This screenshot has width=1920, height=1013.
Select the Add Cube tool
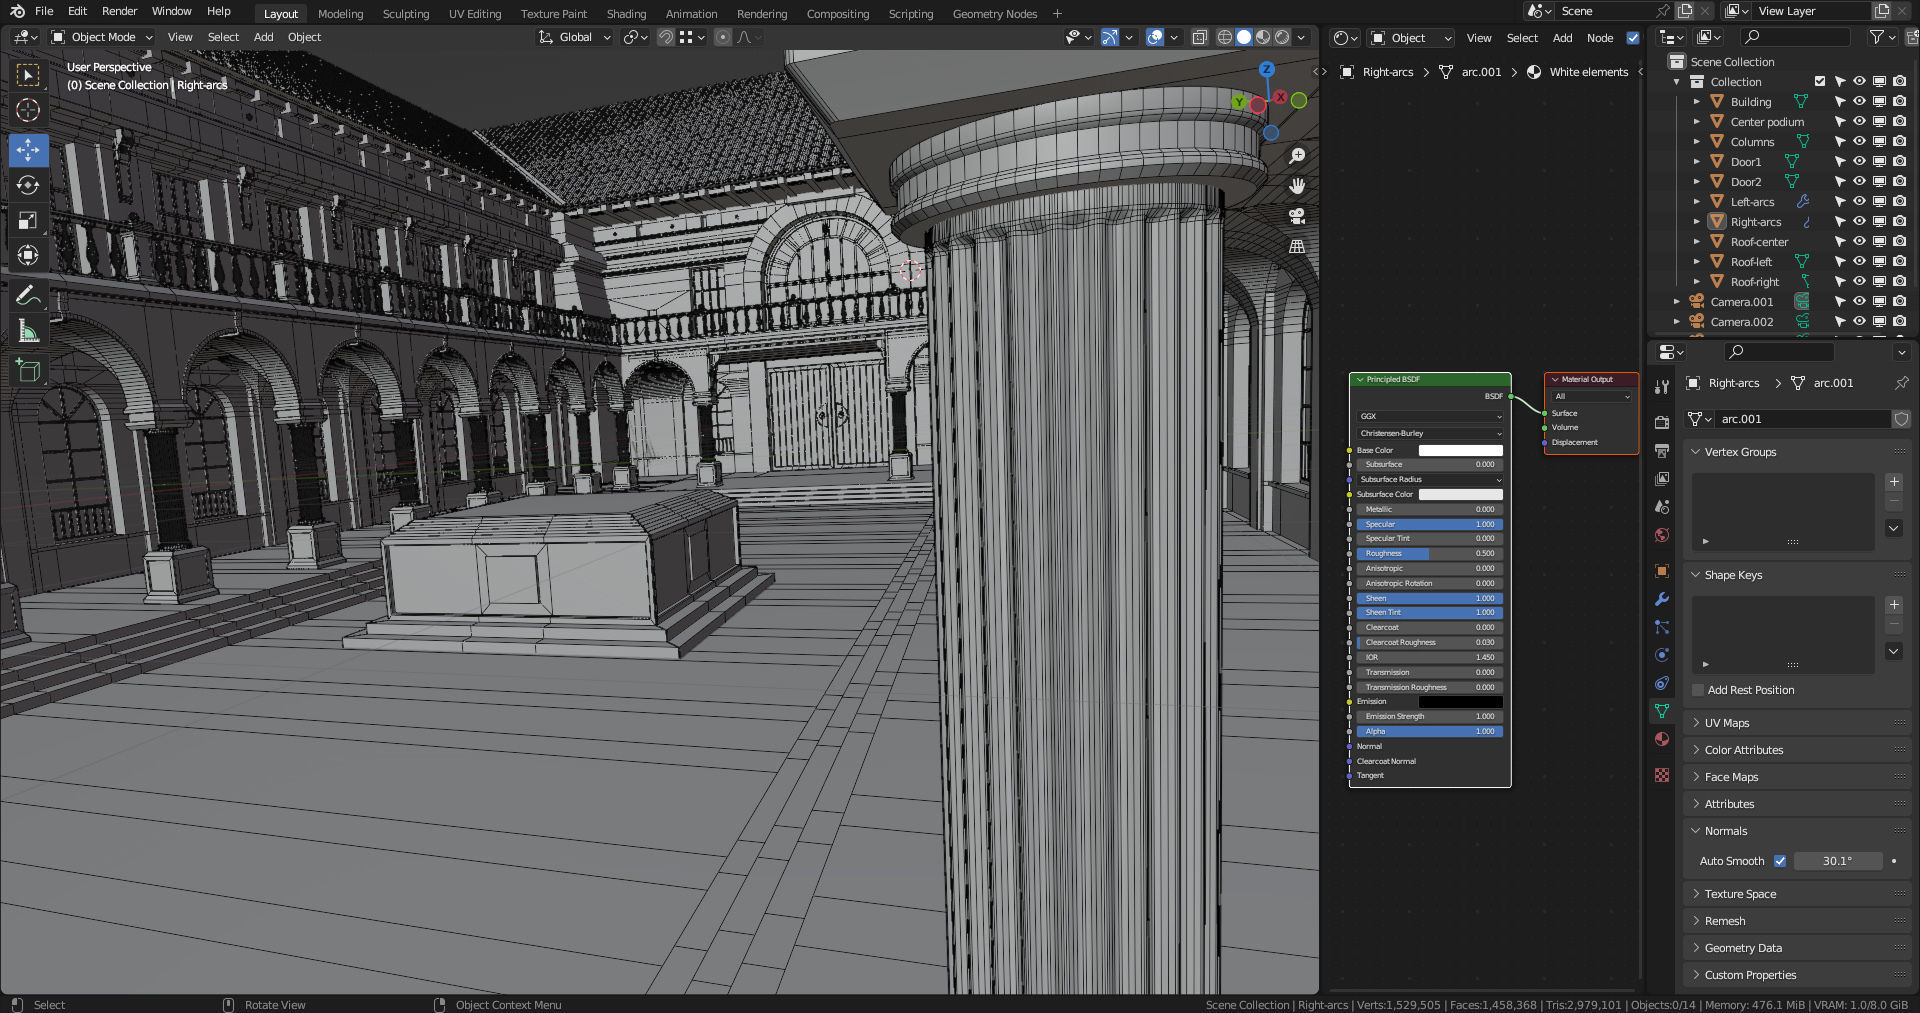click(x=28, y=371)
